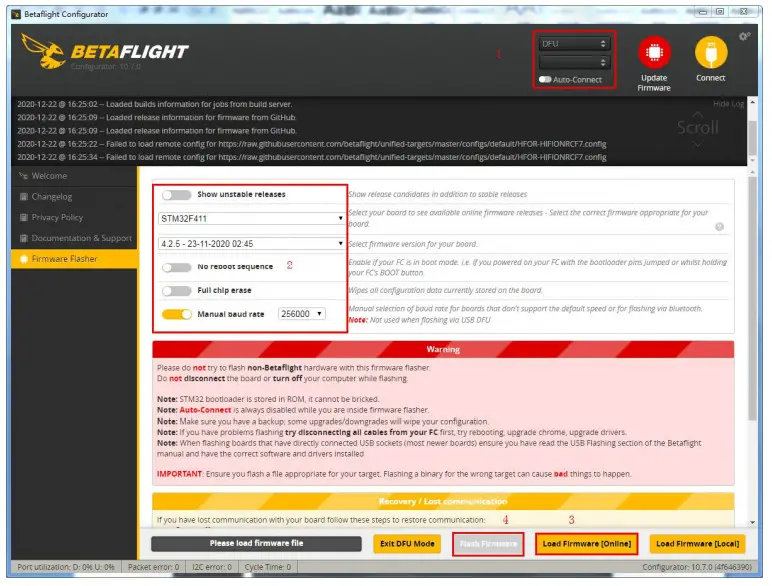Screen dimensions: 772x586
Task: Select the Firmware Flasher tab
Action: point(74,259)
